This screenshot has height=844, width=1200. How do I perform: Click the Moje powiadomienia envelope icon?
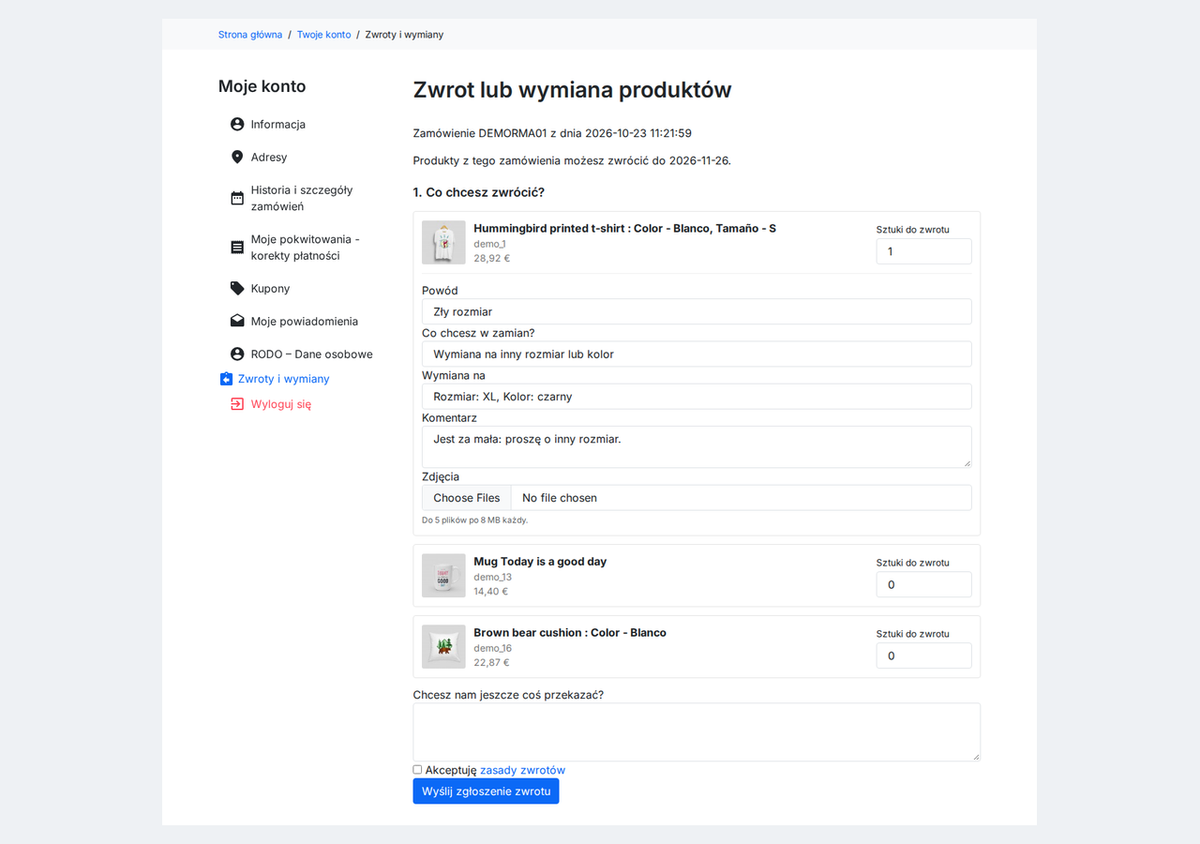pos(237,321)
